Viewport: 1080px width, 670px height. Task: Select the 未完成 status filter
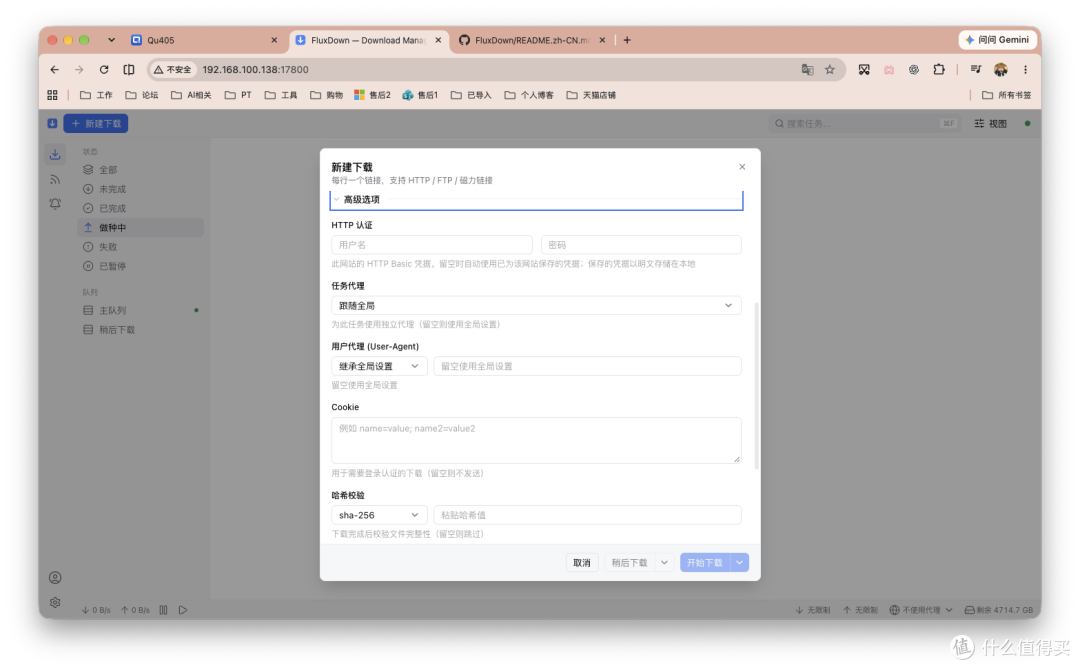point(141,189)
